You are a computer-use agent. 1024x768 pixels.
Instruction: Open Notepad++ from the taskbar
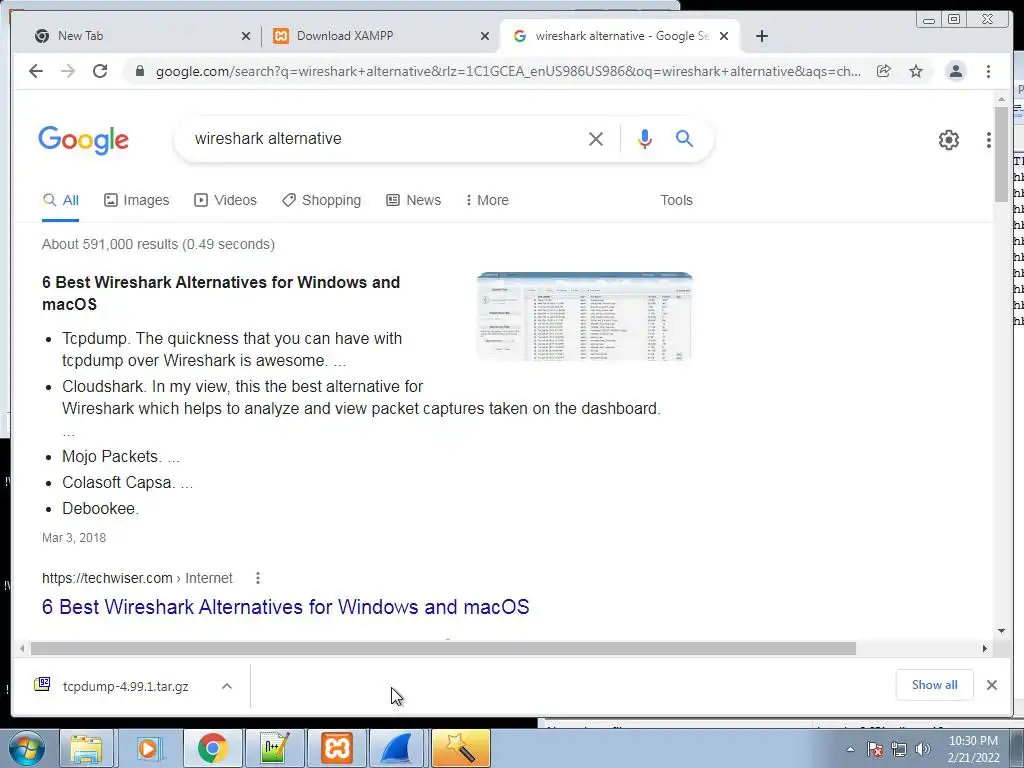click(x=274, y=748)
